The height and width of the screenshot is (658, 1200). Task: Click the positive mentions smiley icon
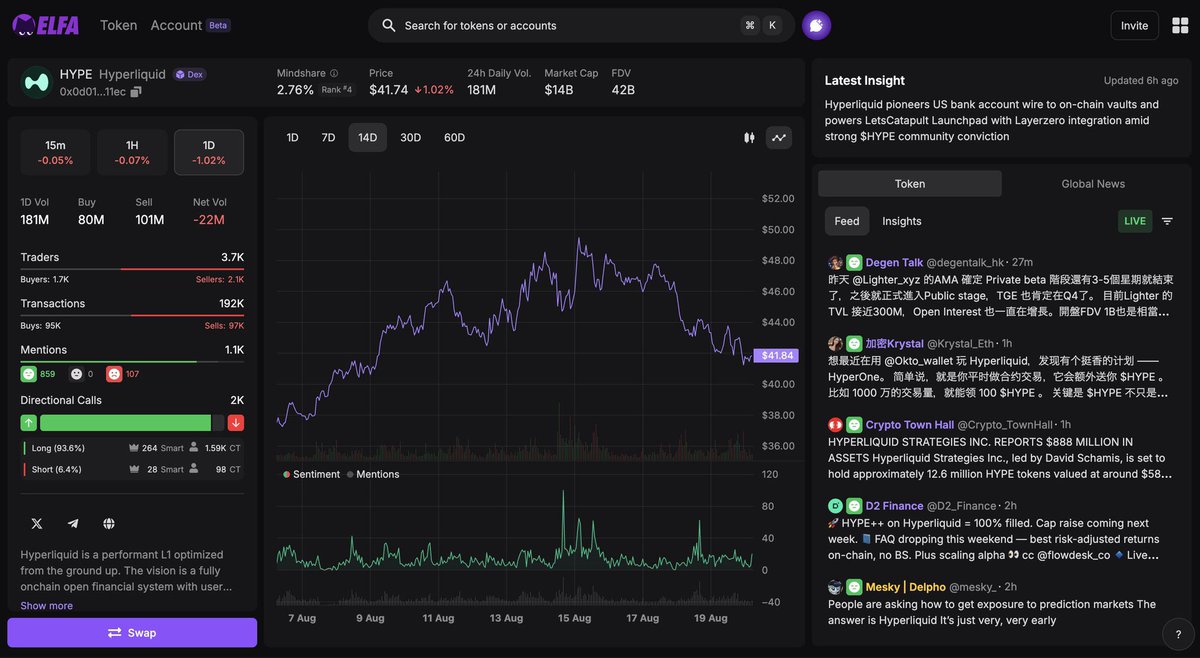[x=28, y=374]
